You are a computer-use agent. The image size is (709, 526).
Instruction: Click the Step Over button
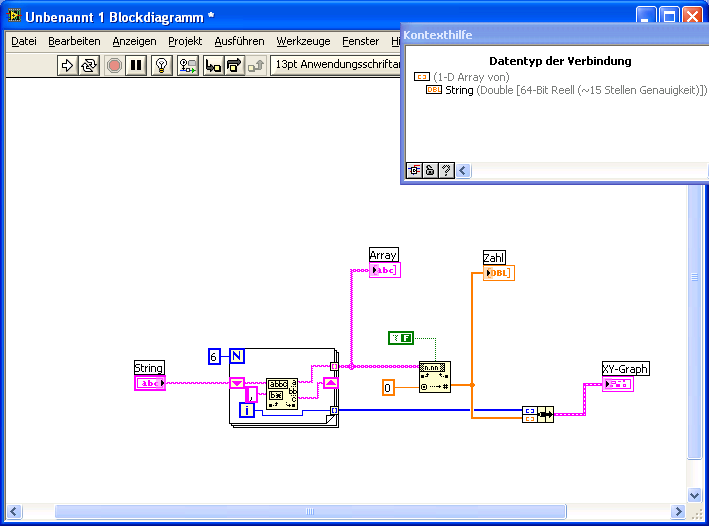[x=235, y=66]
